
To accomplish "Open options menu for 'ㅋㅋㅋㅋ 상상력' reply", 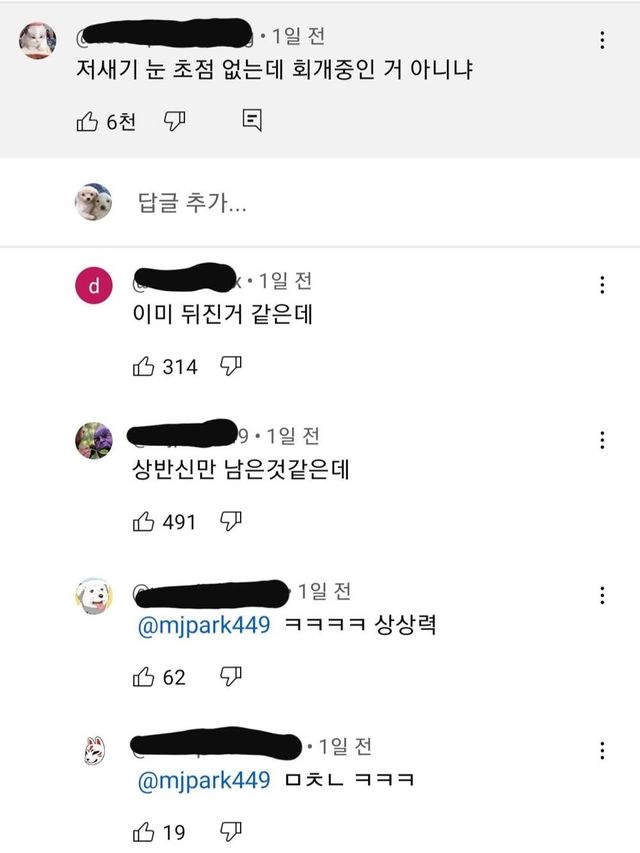I will coord(602,595).
